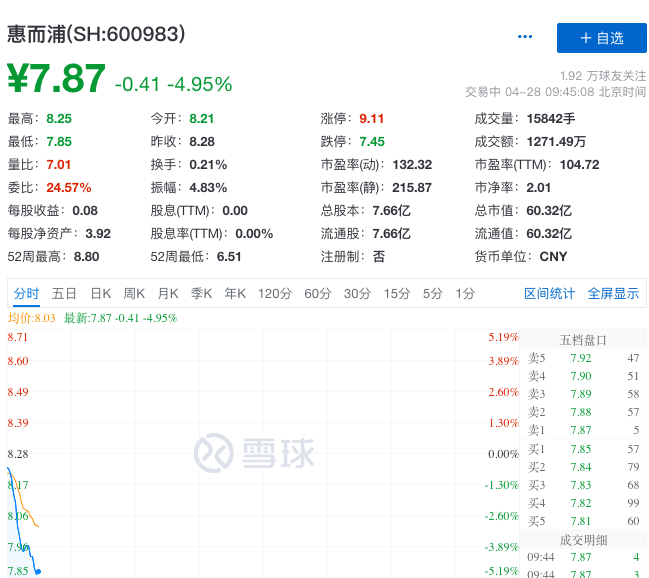The image size is (649, 578).
Task: Click the 1.92 万球友关注 follower count
Action: [x=603, y=76]
